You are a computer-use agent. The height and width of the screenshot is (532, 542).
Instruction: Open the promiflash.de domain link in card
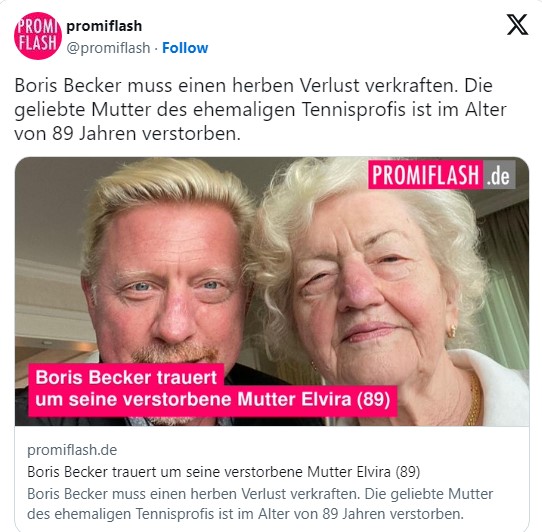pyautogui.click(x=72, y=450)
